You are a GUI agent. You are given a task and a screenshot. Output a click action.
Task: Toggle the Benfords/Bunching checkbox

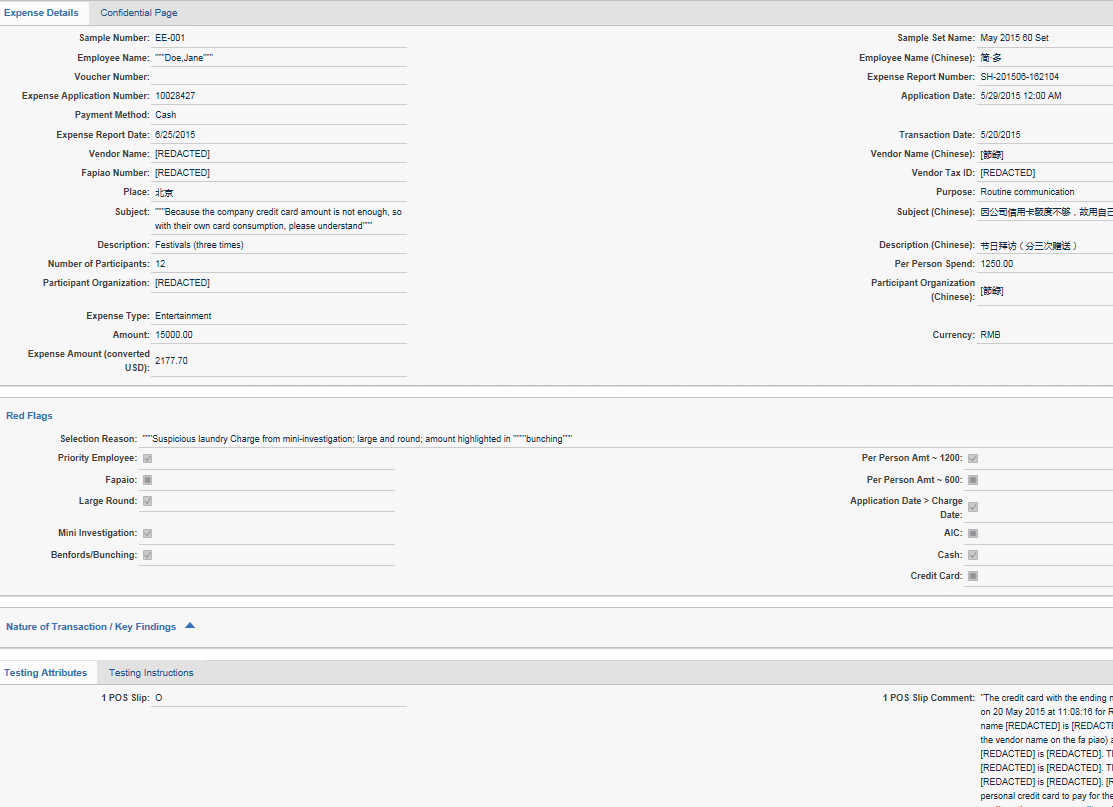click(x=147, y=555)
